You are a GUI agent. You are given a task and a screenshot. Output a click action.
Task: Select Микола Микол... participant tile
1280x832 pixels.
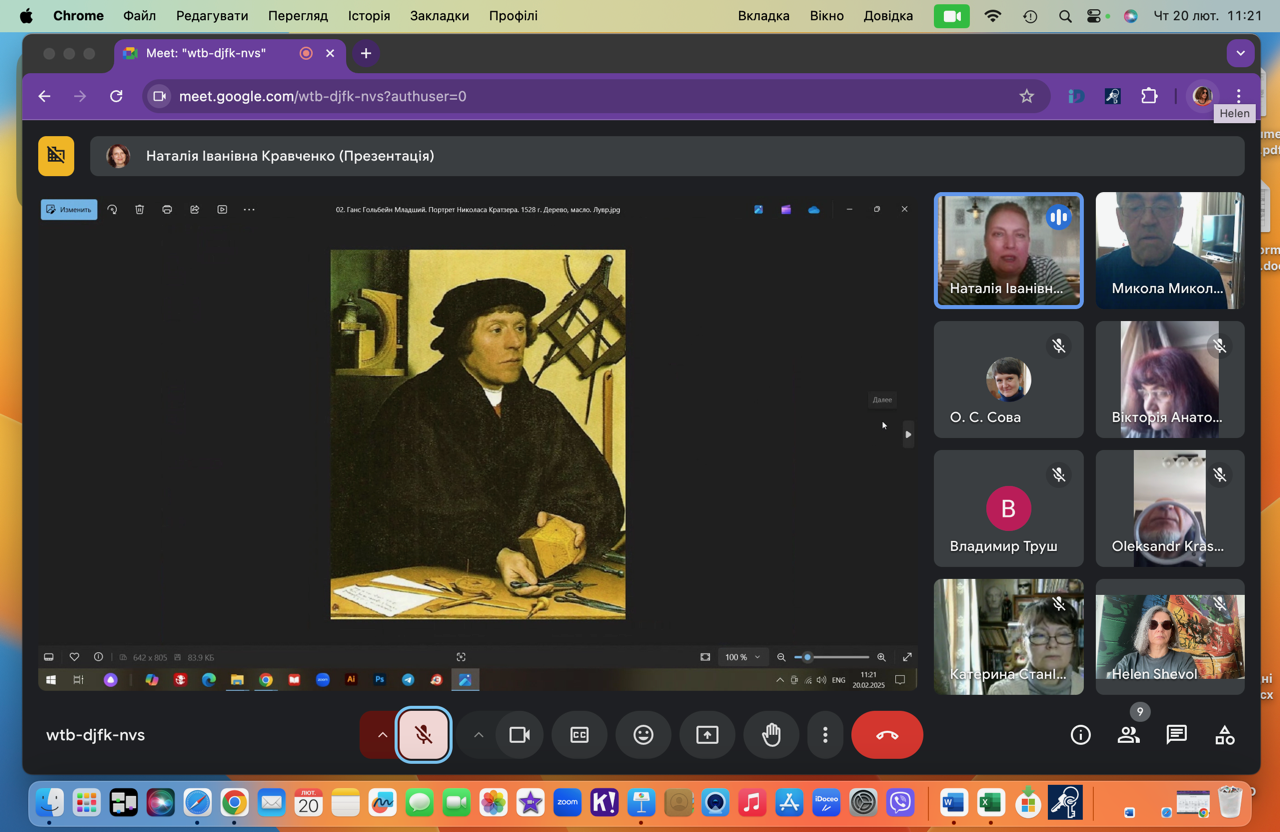pos(1170,250)
